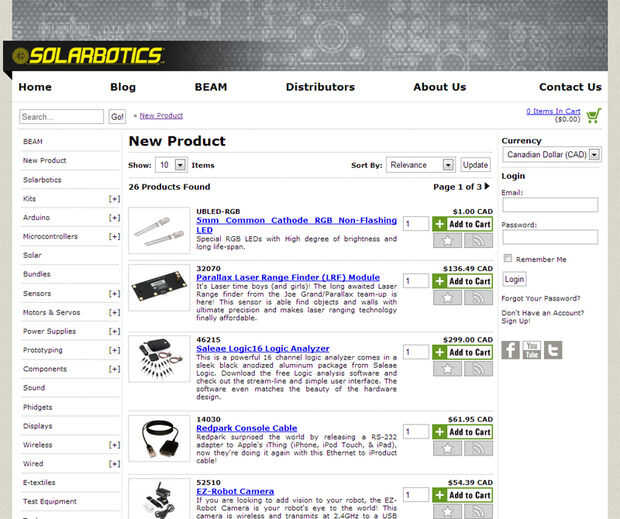Open the EZ-Robot Camera product link
Screen dimensions: 620x519
tap(235, 491)
